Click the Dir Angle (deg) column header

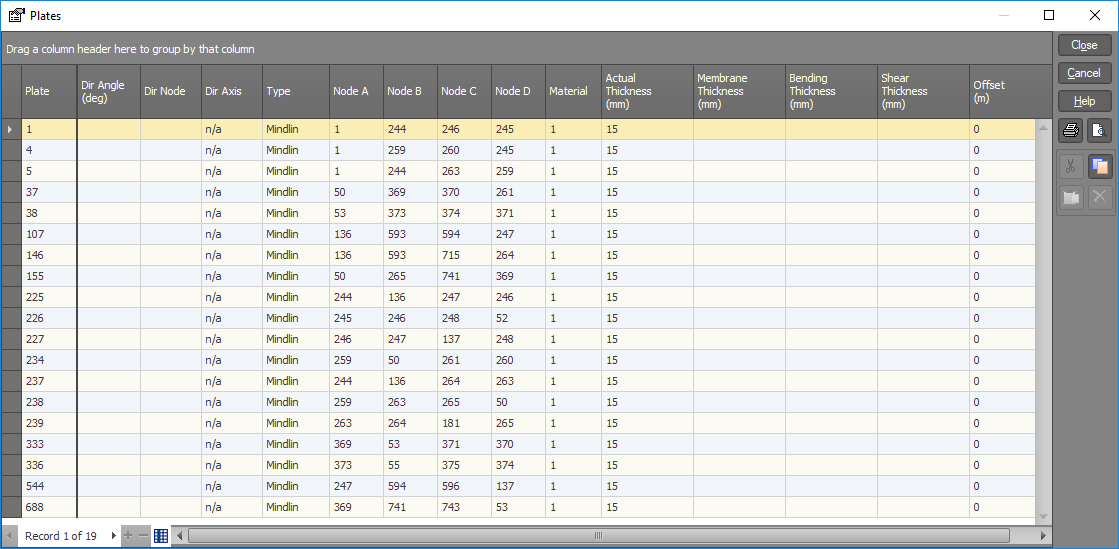click(108, 91)
